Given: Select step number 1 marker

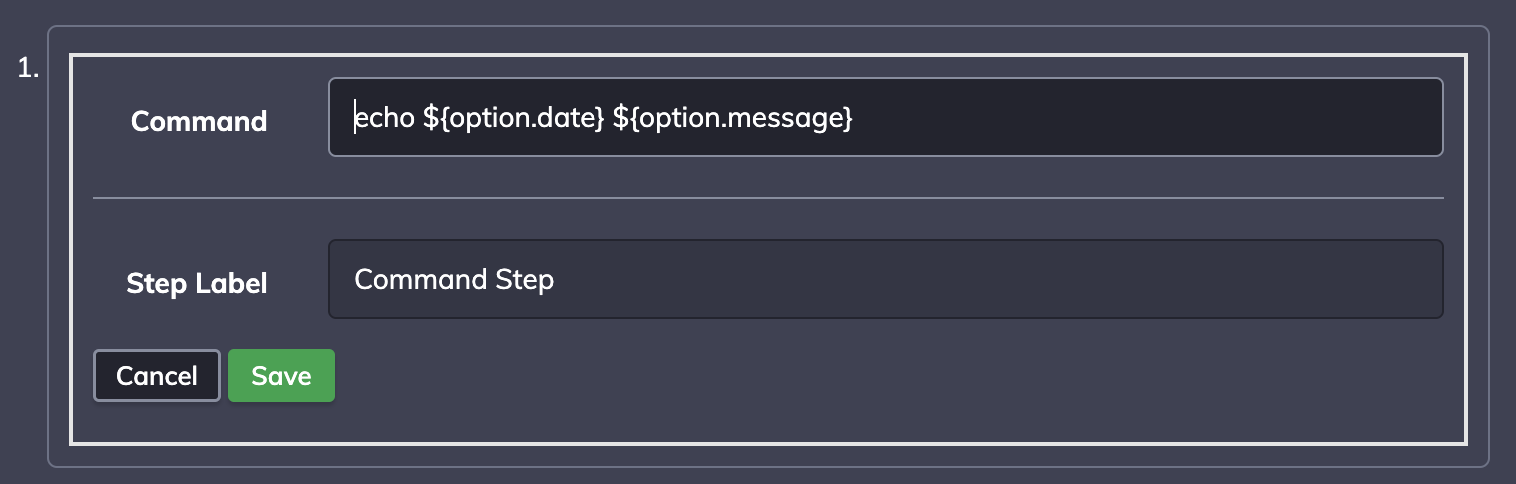Looking at the screenshot, I should tap(29, 68).
